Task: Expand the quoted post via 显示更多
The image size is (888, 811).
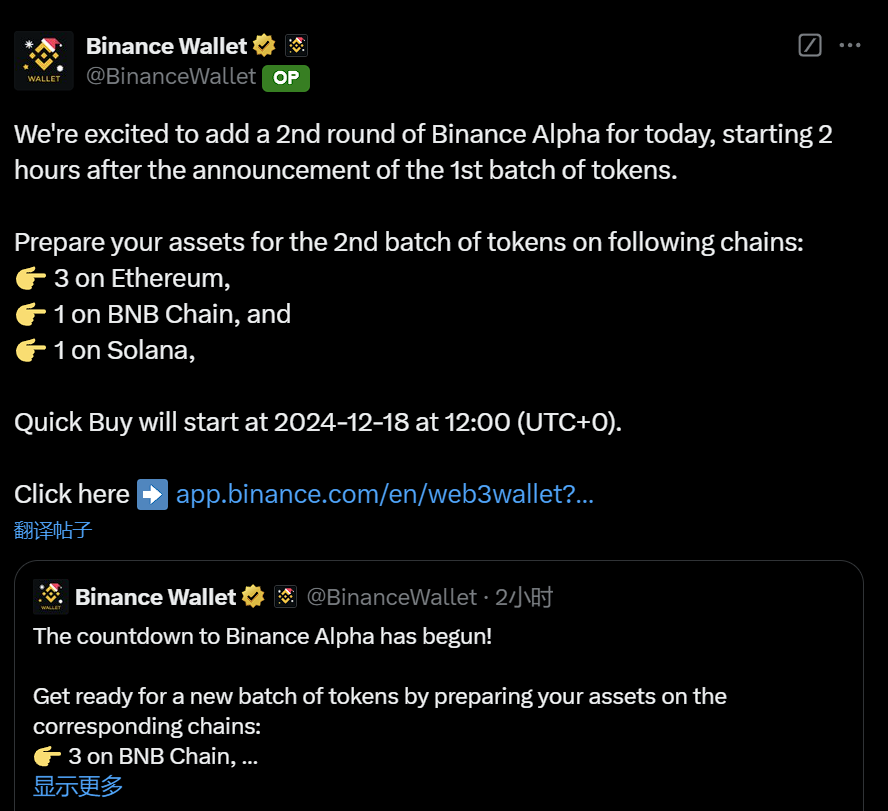Action: tap(77, 787)
